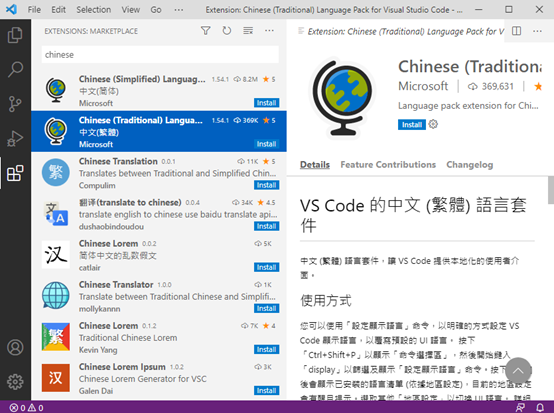Switch to the Changelog tab

[470, 165]
